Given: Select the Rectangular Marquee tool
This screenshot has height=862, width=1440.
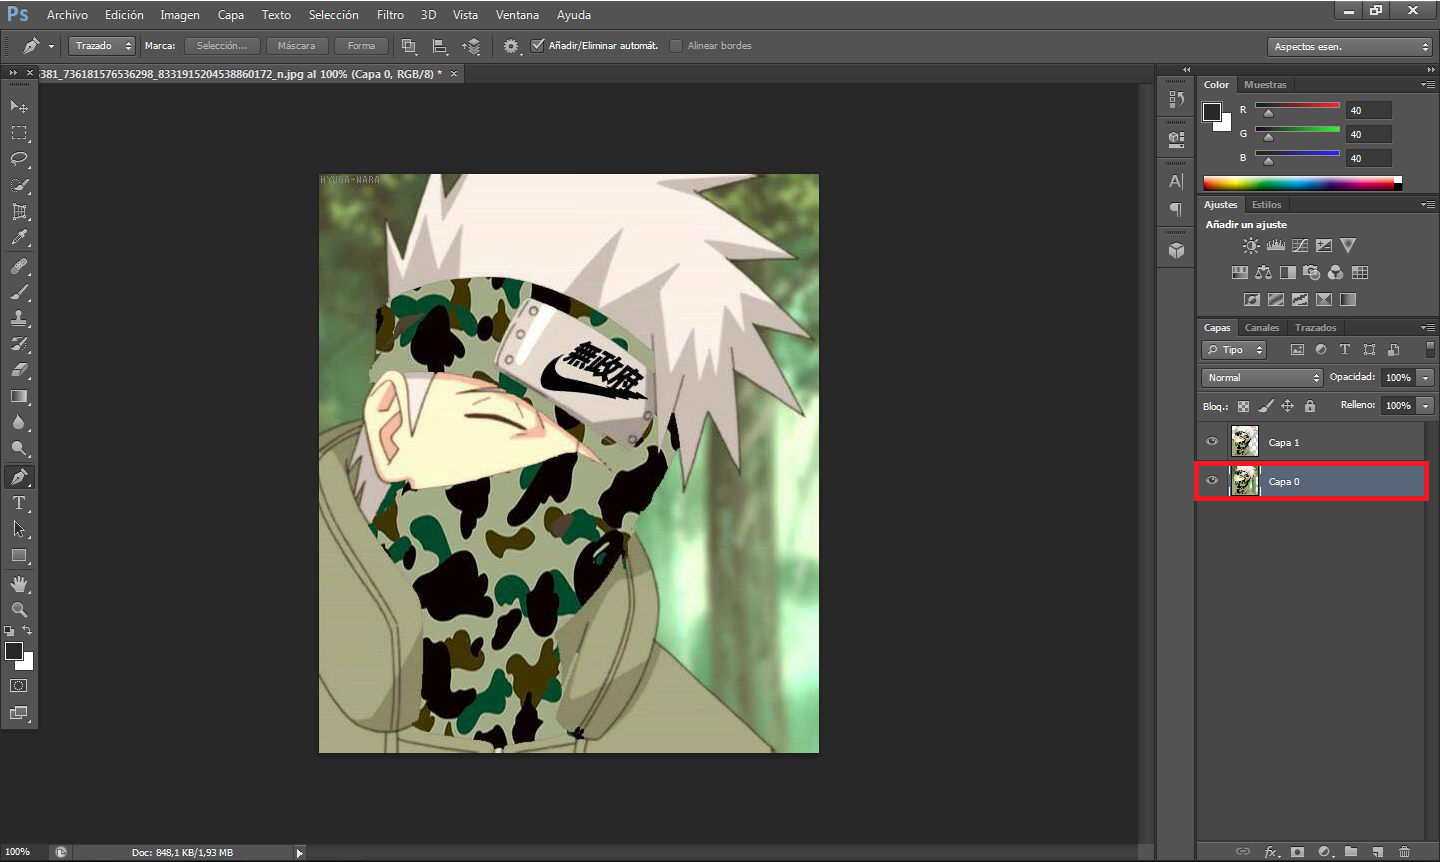Looking at the screenshot, I should pos(19,132).
